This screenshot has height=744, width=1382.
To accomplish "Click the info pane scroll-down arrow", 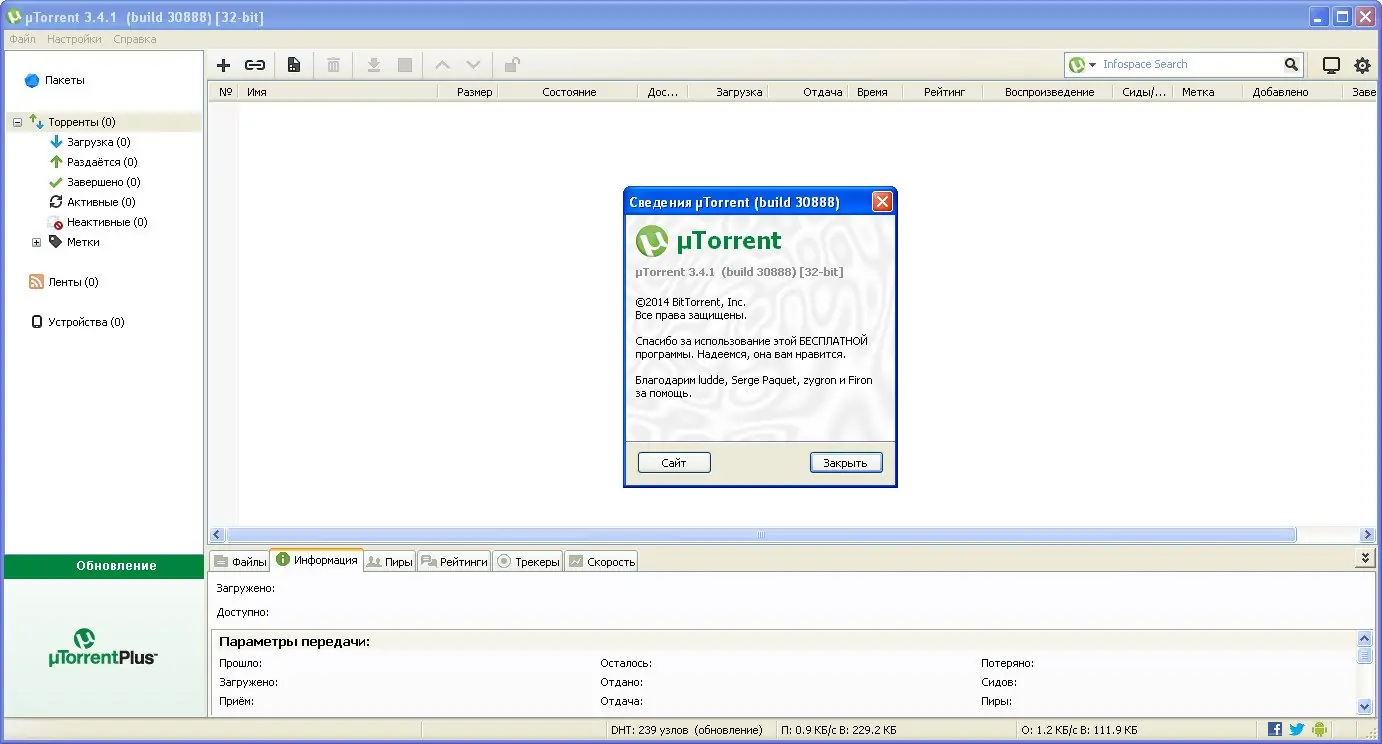I will [x=1366, y=706].
